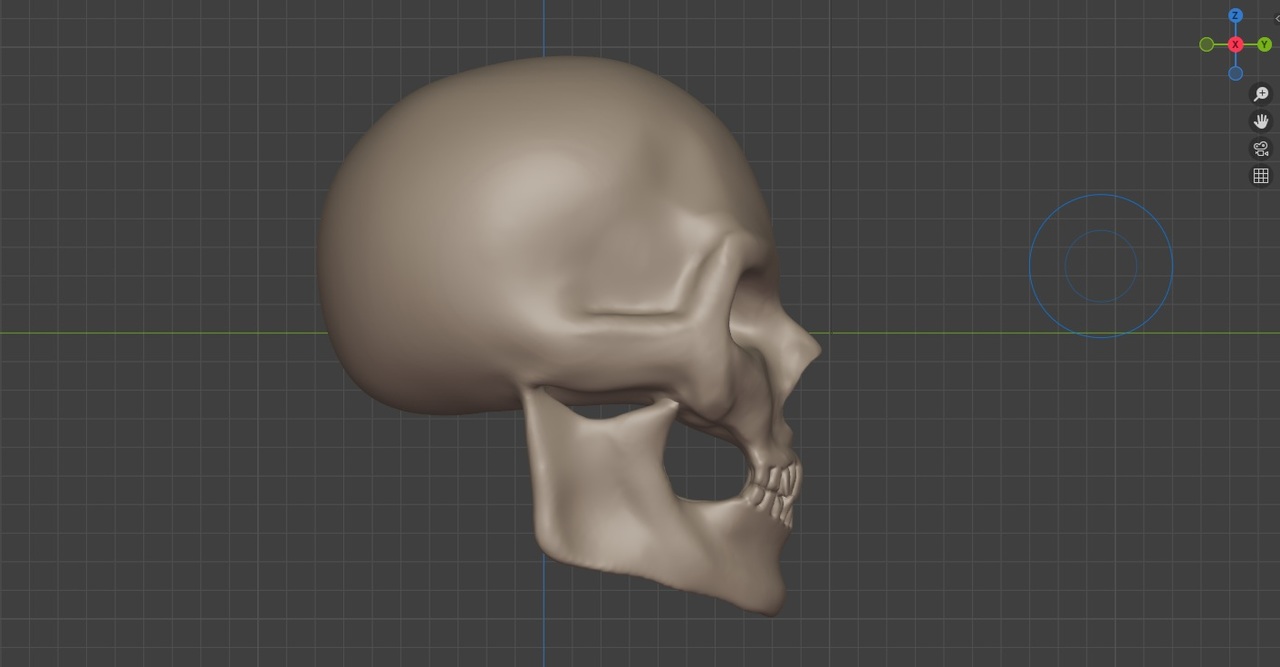
Task: Click the hand pan view icon
Action: (x=1261, y=121)
